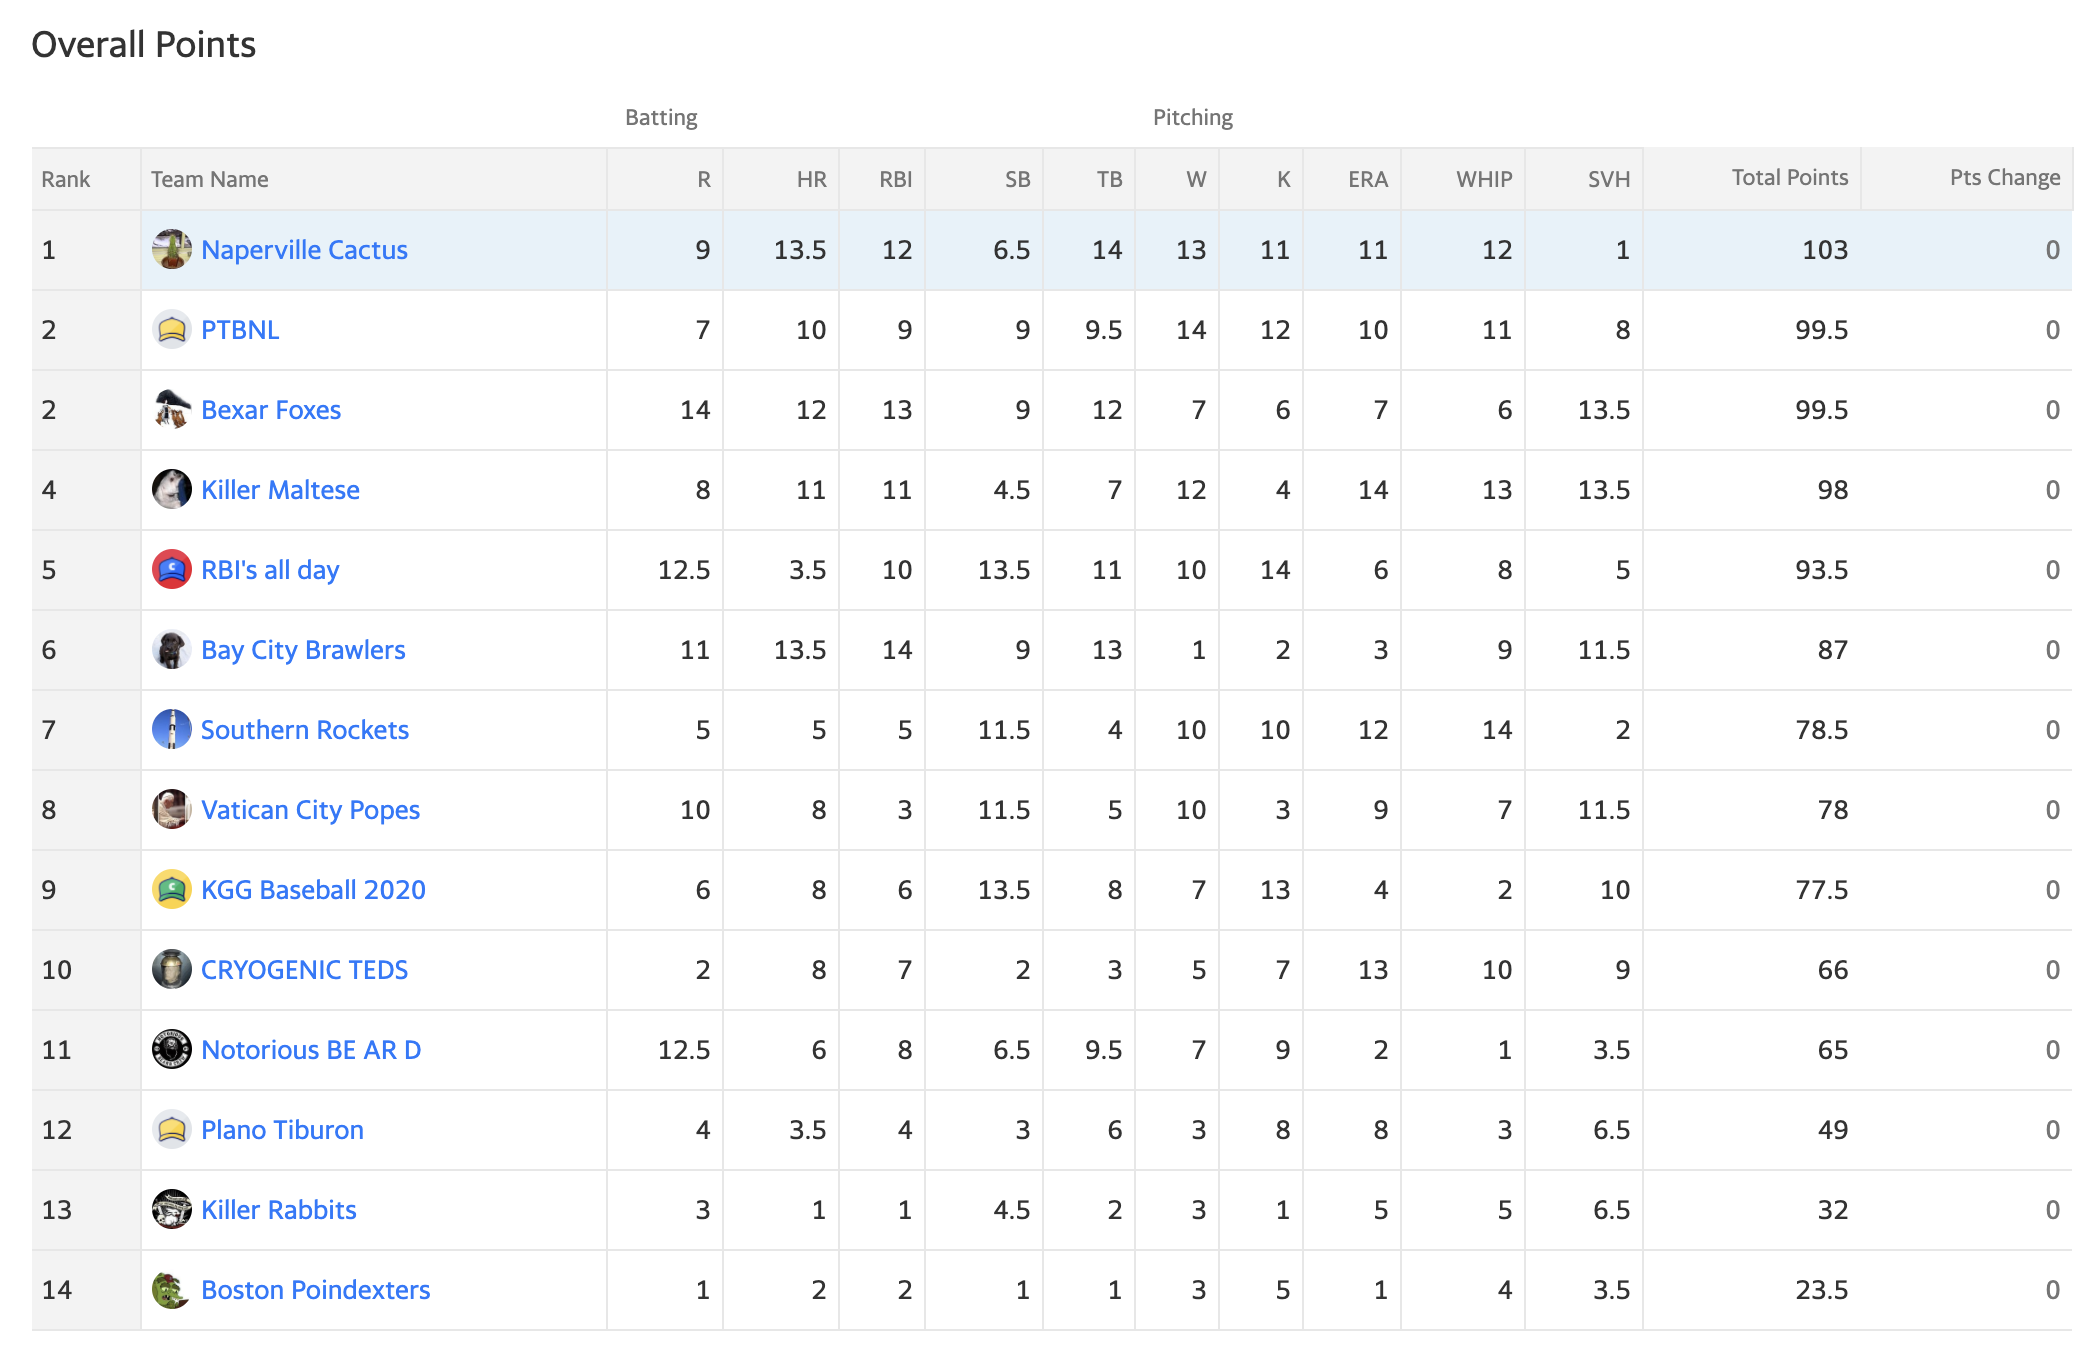
Task: Sort standings by ERA column header
Action: coord(1368,179)
